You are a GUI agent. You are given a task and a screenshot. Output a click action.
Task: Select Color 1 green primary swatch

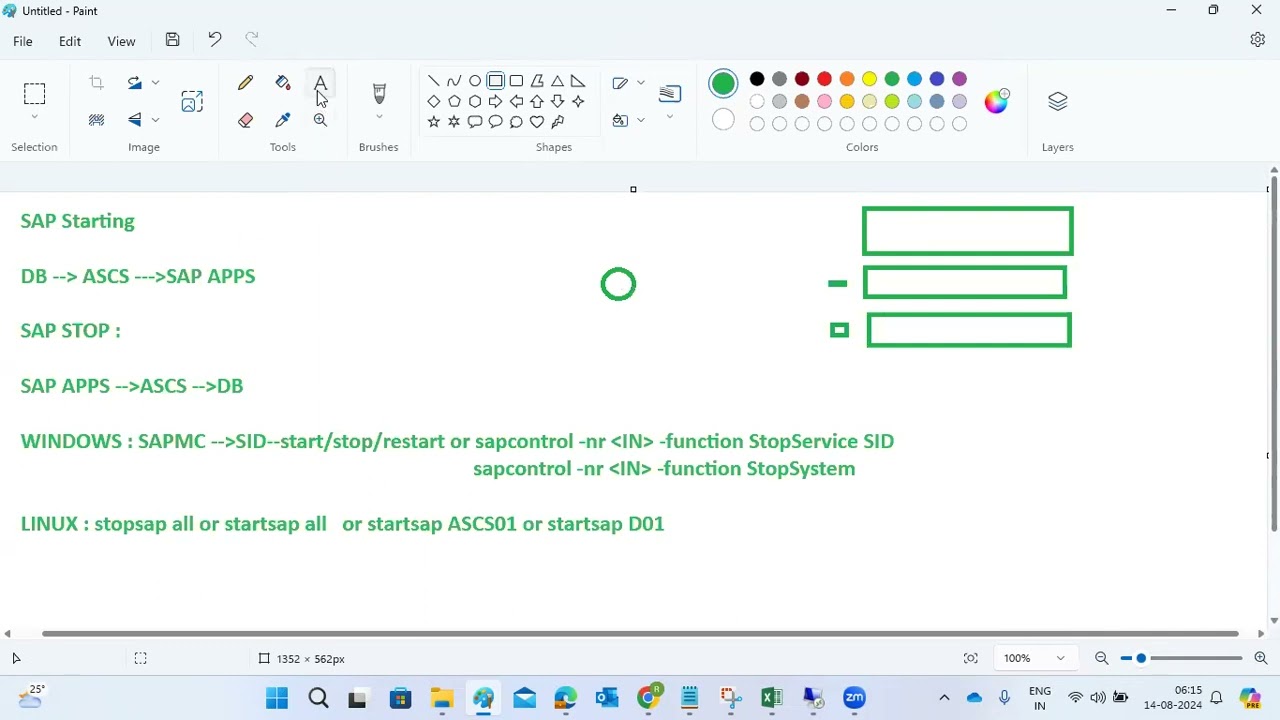pos(723,84)
